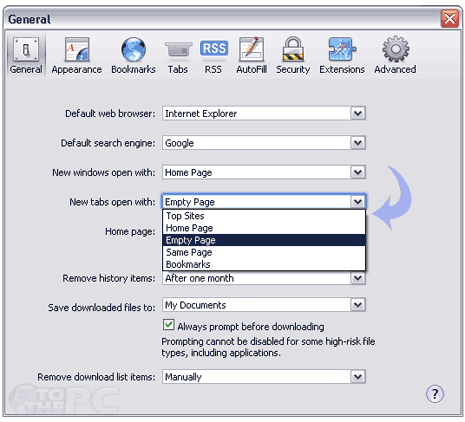
Task: Choose Same Page from the open list
Action: pos(264,252)
